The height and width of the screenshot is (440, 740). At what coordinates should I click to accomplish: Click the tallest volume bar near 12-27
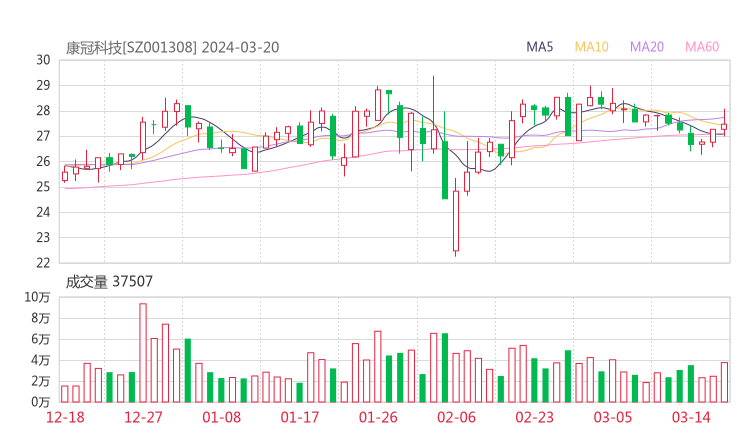143,353
